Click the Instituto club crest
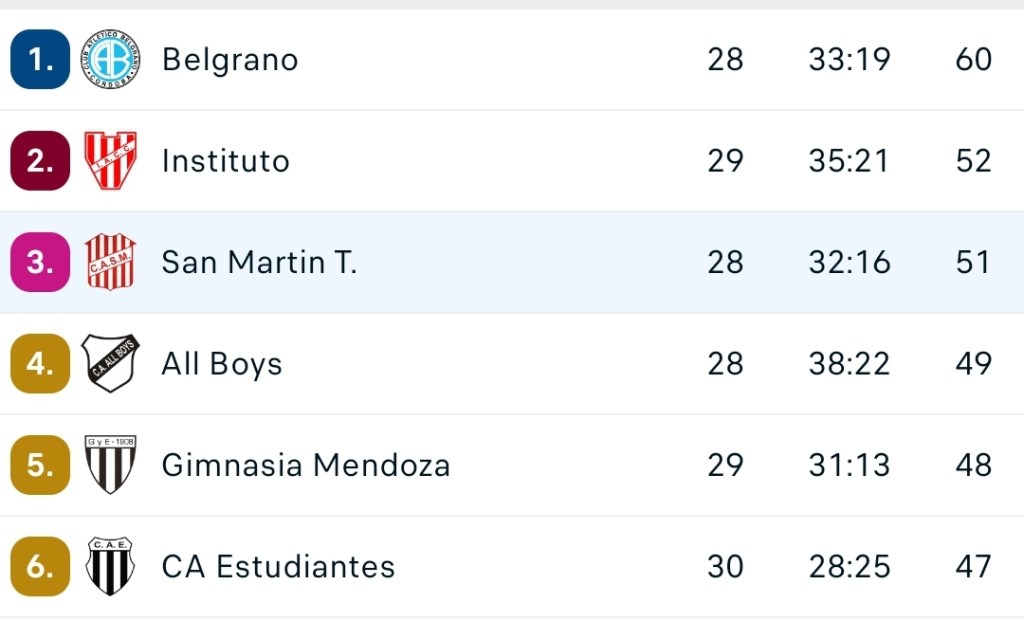Viewport: 1024px width, 621px height. tap(110, 161)
